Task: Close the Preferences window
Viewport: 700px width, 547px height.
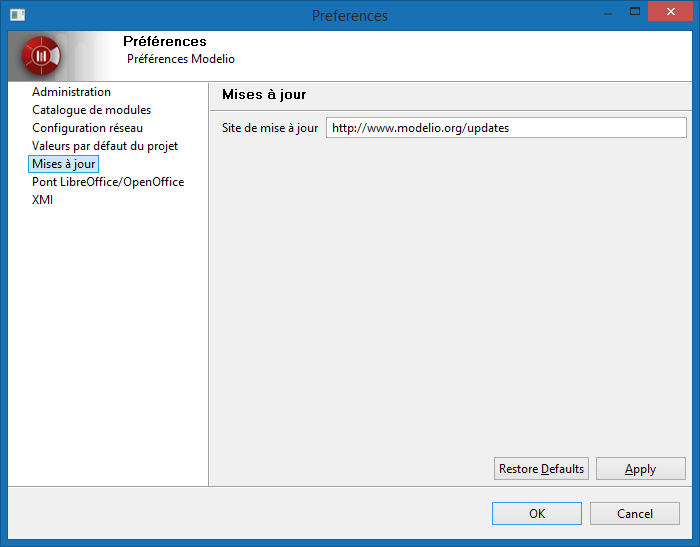Action: coord(670,12)
